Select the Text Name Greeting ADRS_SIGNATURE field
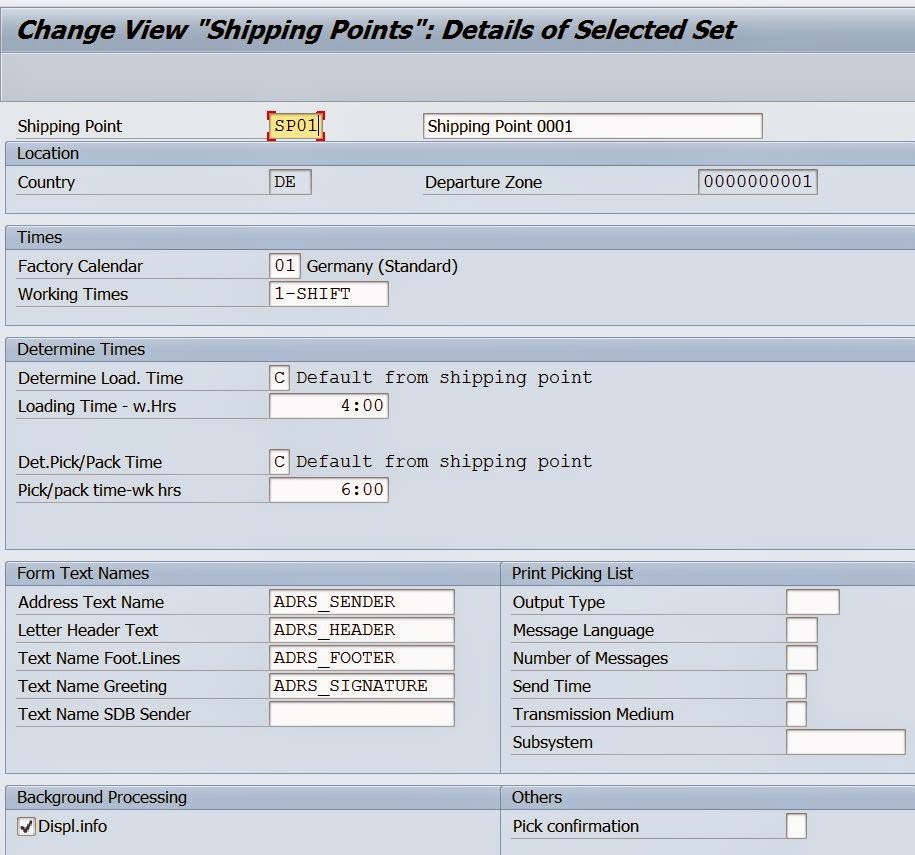Screen dimensions: 915x855 coord(360,686)
